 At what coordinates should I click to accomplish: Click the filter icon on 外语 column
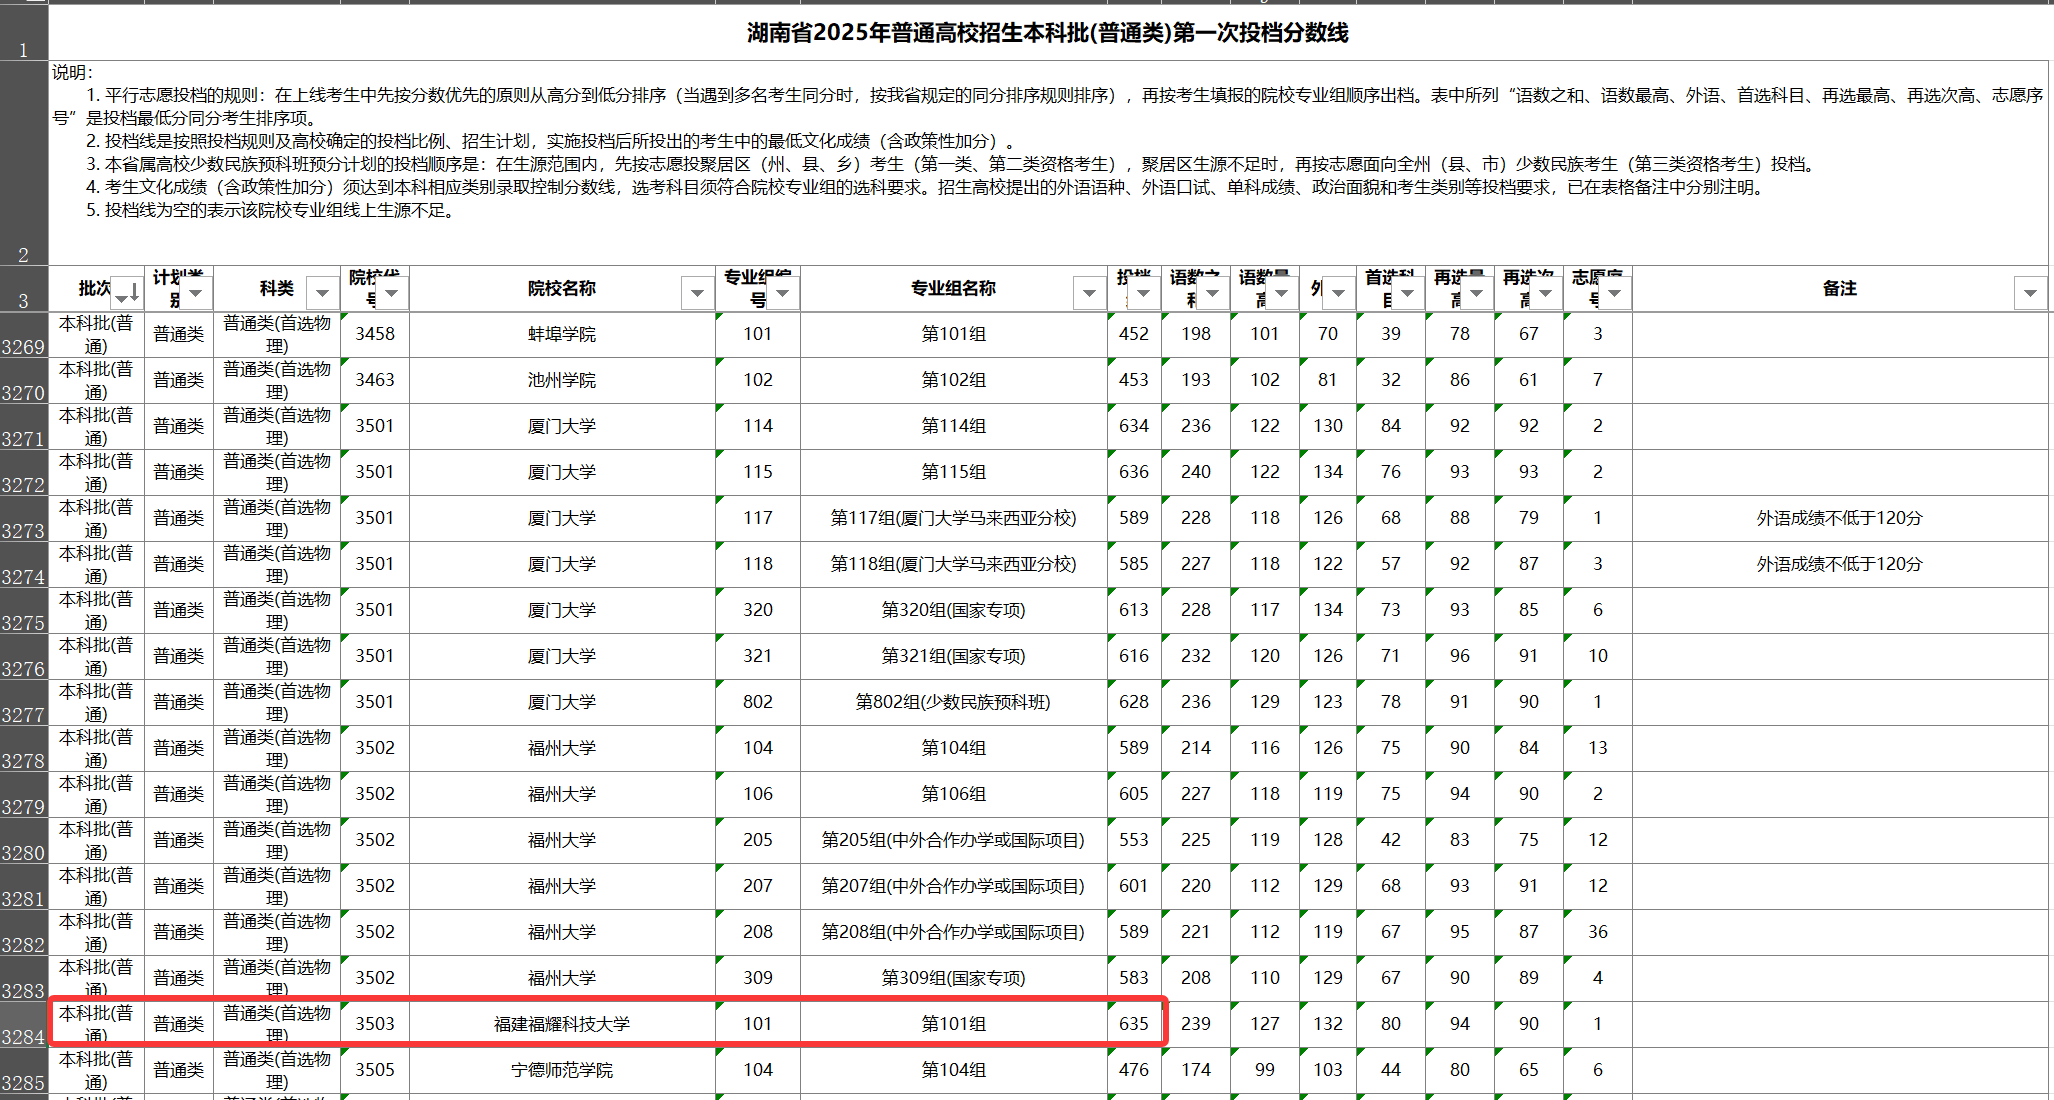click(1339, 293)
